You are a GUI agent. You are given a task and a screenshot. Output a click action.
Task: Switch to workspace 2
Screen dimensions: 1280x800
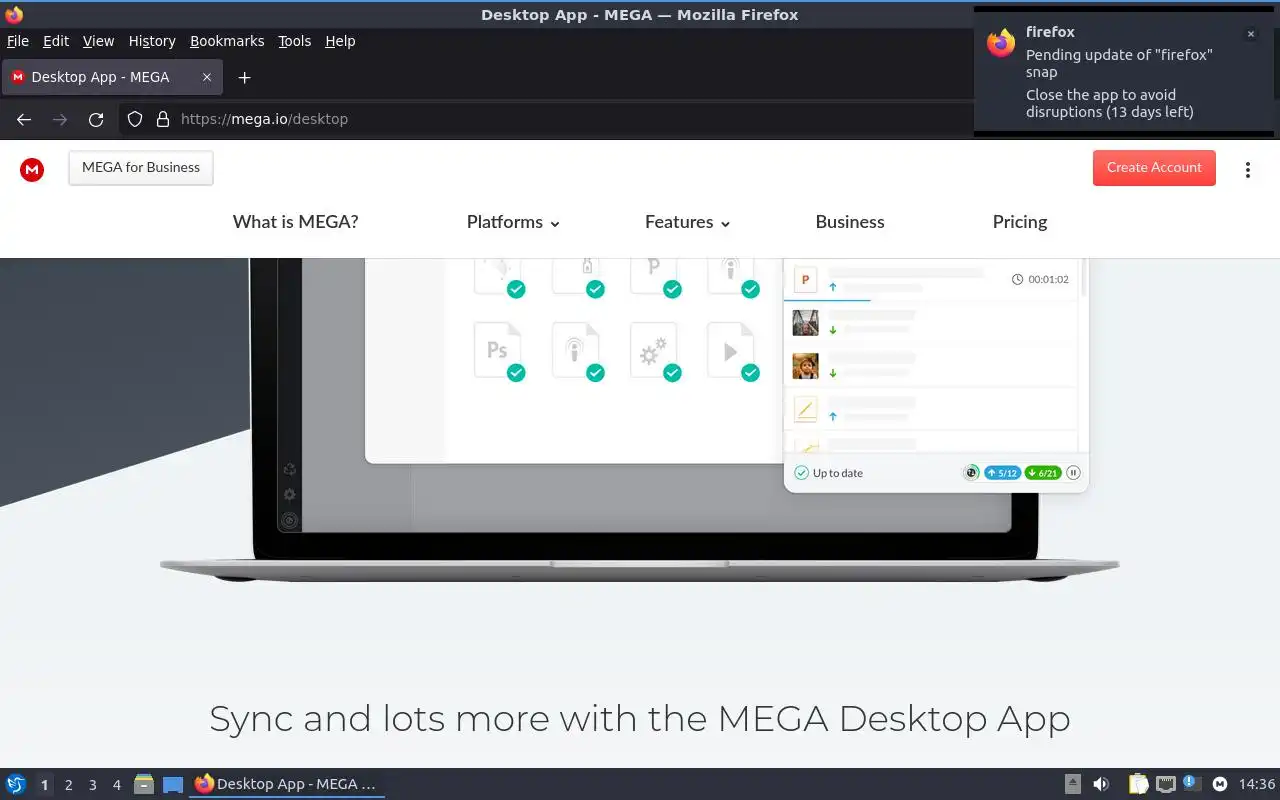pyautogui.click(x=68, y=785)
